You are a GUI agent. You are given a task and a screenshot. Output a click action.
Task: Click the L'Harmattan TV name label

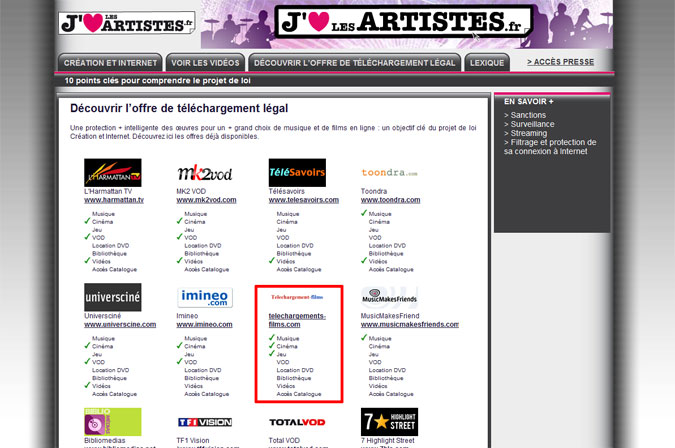click(x=108, y=191)
